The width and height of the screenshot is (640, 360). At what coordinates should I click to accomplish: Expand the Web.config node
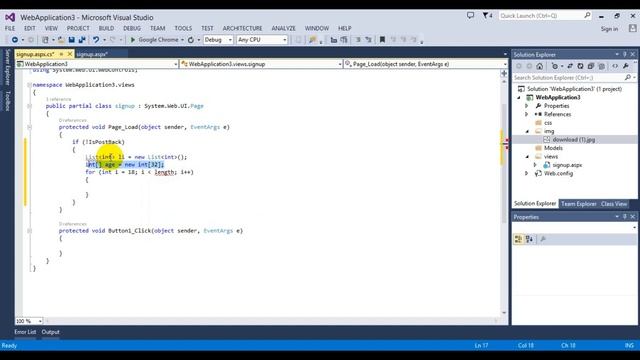[527, 173]
